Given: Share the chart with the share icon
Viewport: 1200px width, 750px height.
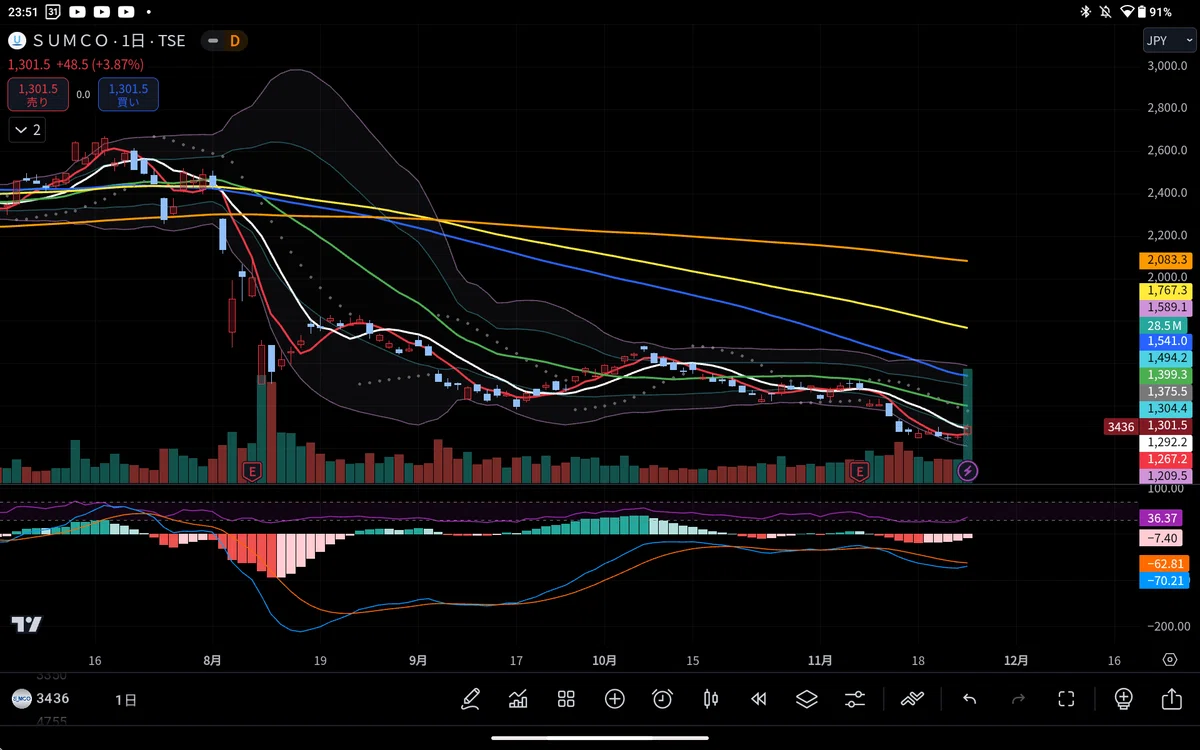Looking at the screenshot, I should pos(1171,699).
